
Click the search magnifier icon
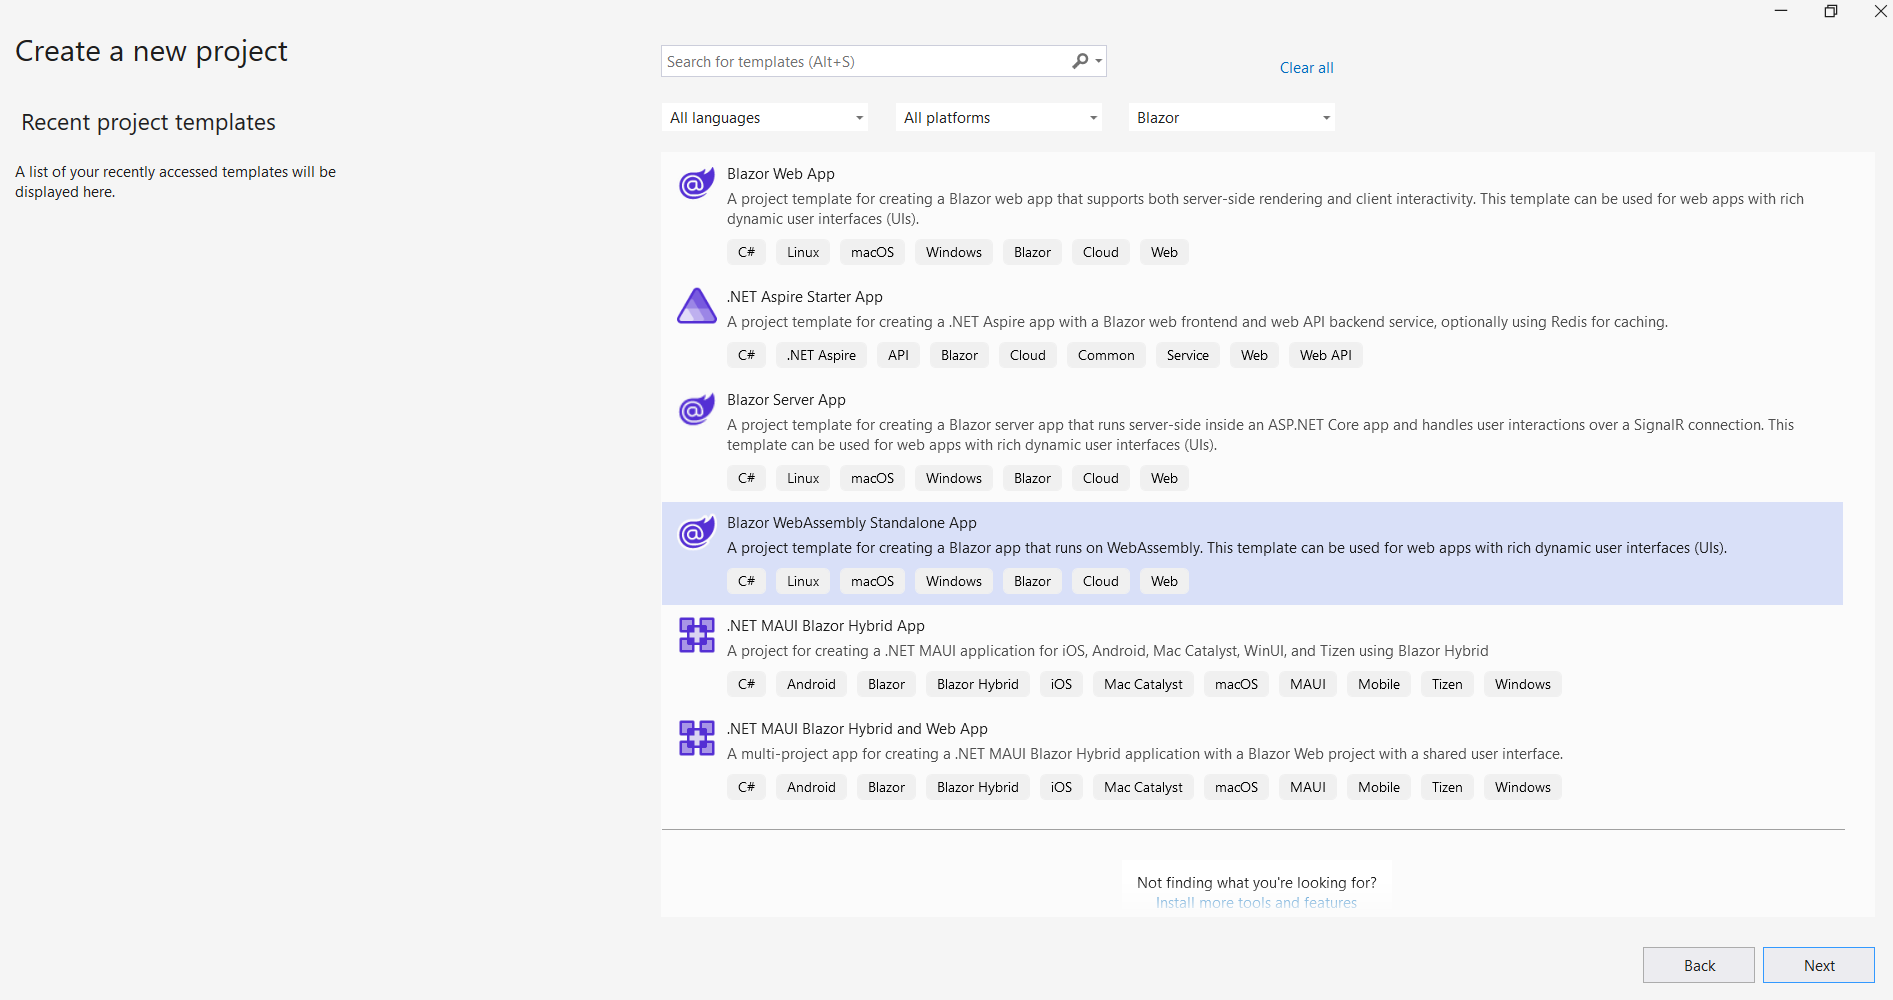tap(1081, 61)
